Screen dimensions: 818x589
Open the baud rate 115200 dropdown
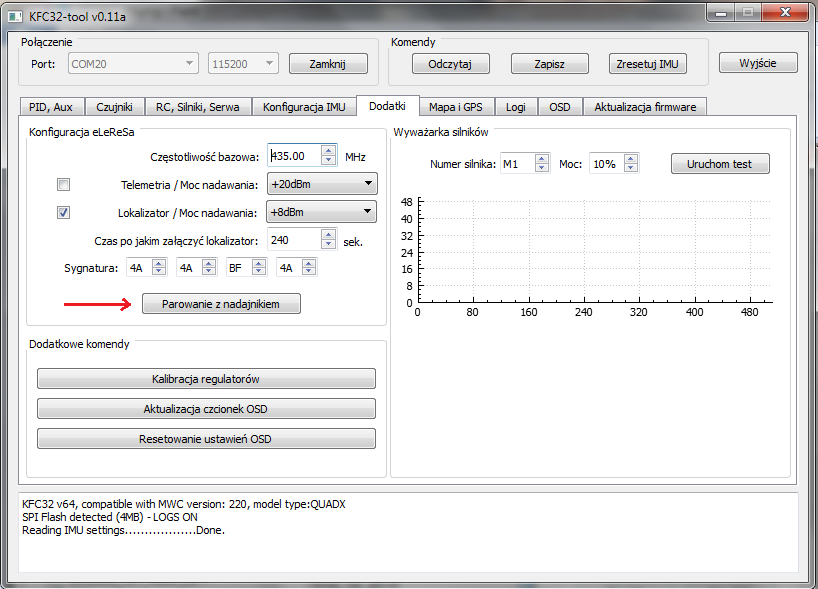243,64
